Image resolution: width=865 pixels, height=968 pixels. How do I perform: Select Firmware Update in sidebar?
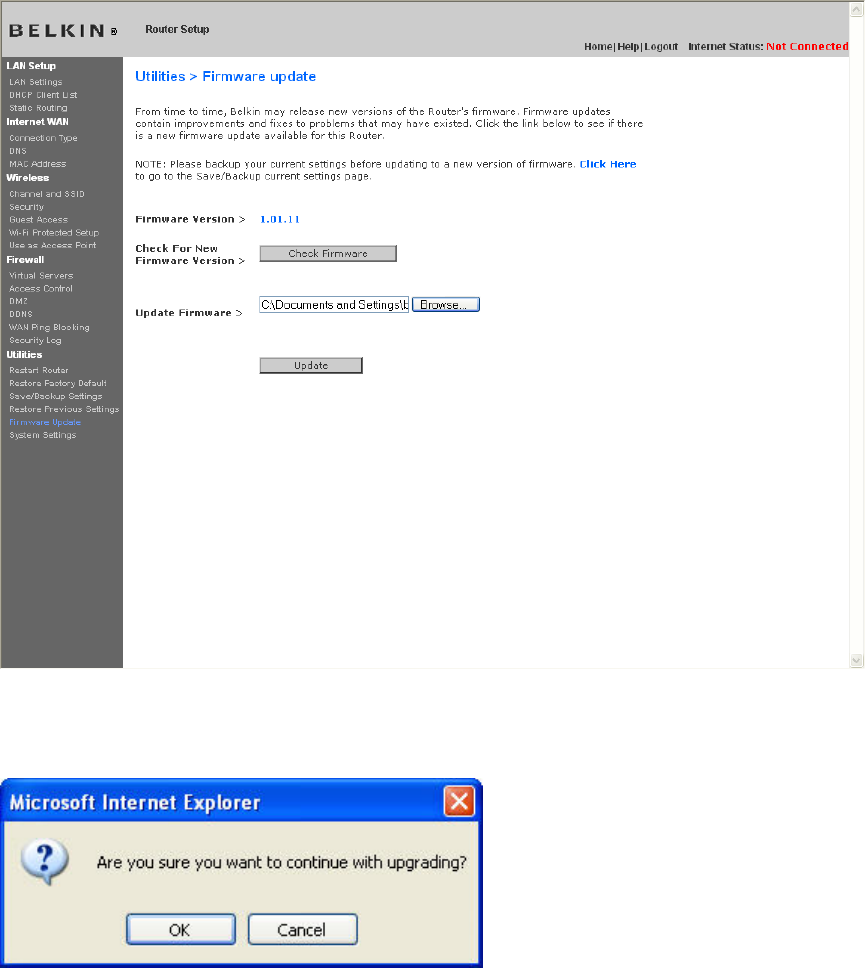(45, 422)
